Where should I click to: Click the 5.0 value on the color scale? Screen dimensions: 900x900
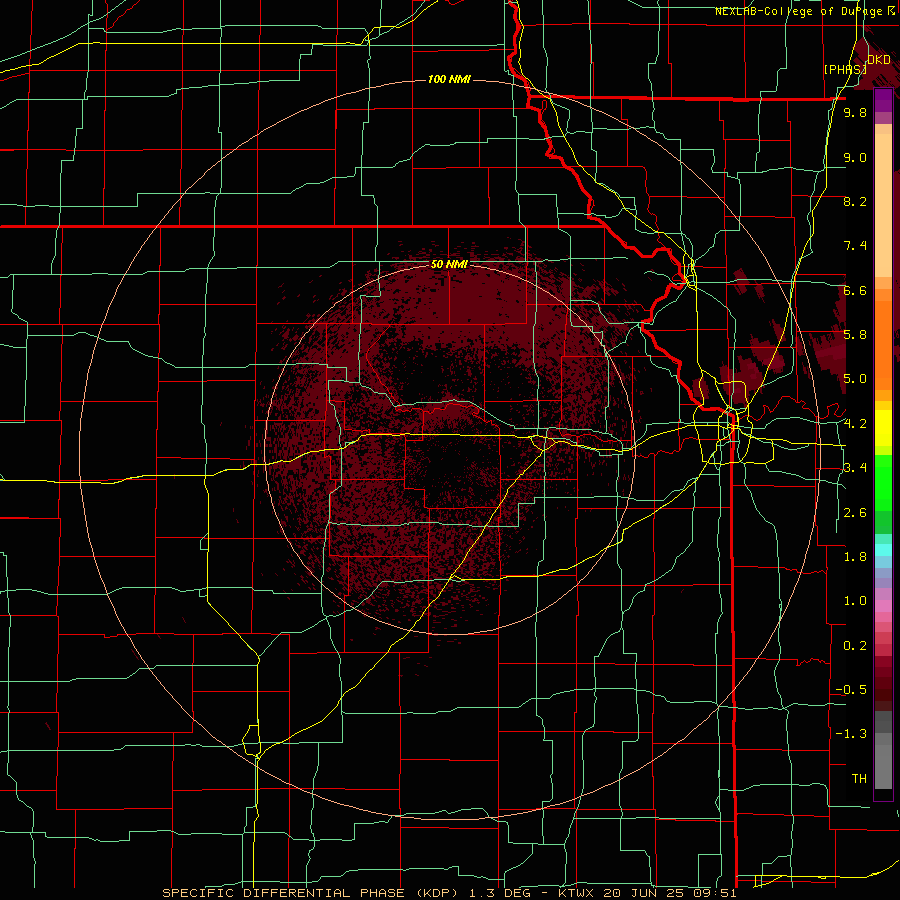click(x=855, y=379)
